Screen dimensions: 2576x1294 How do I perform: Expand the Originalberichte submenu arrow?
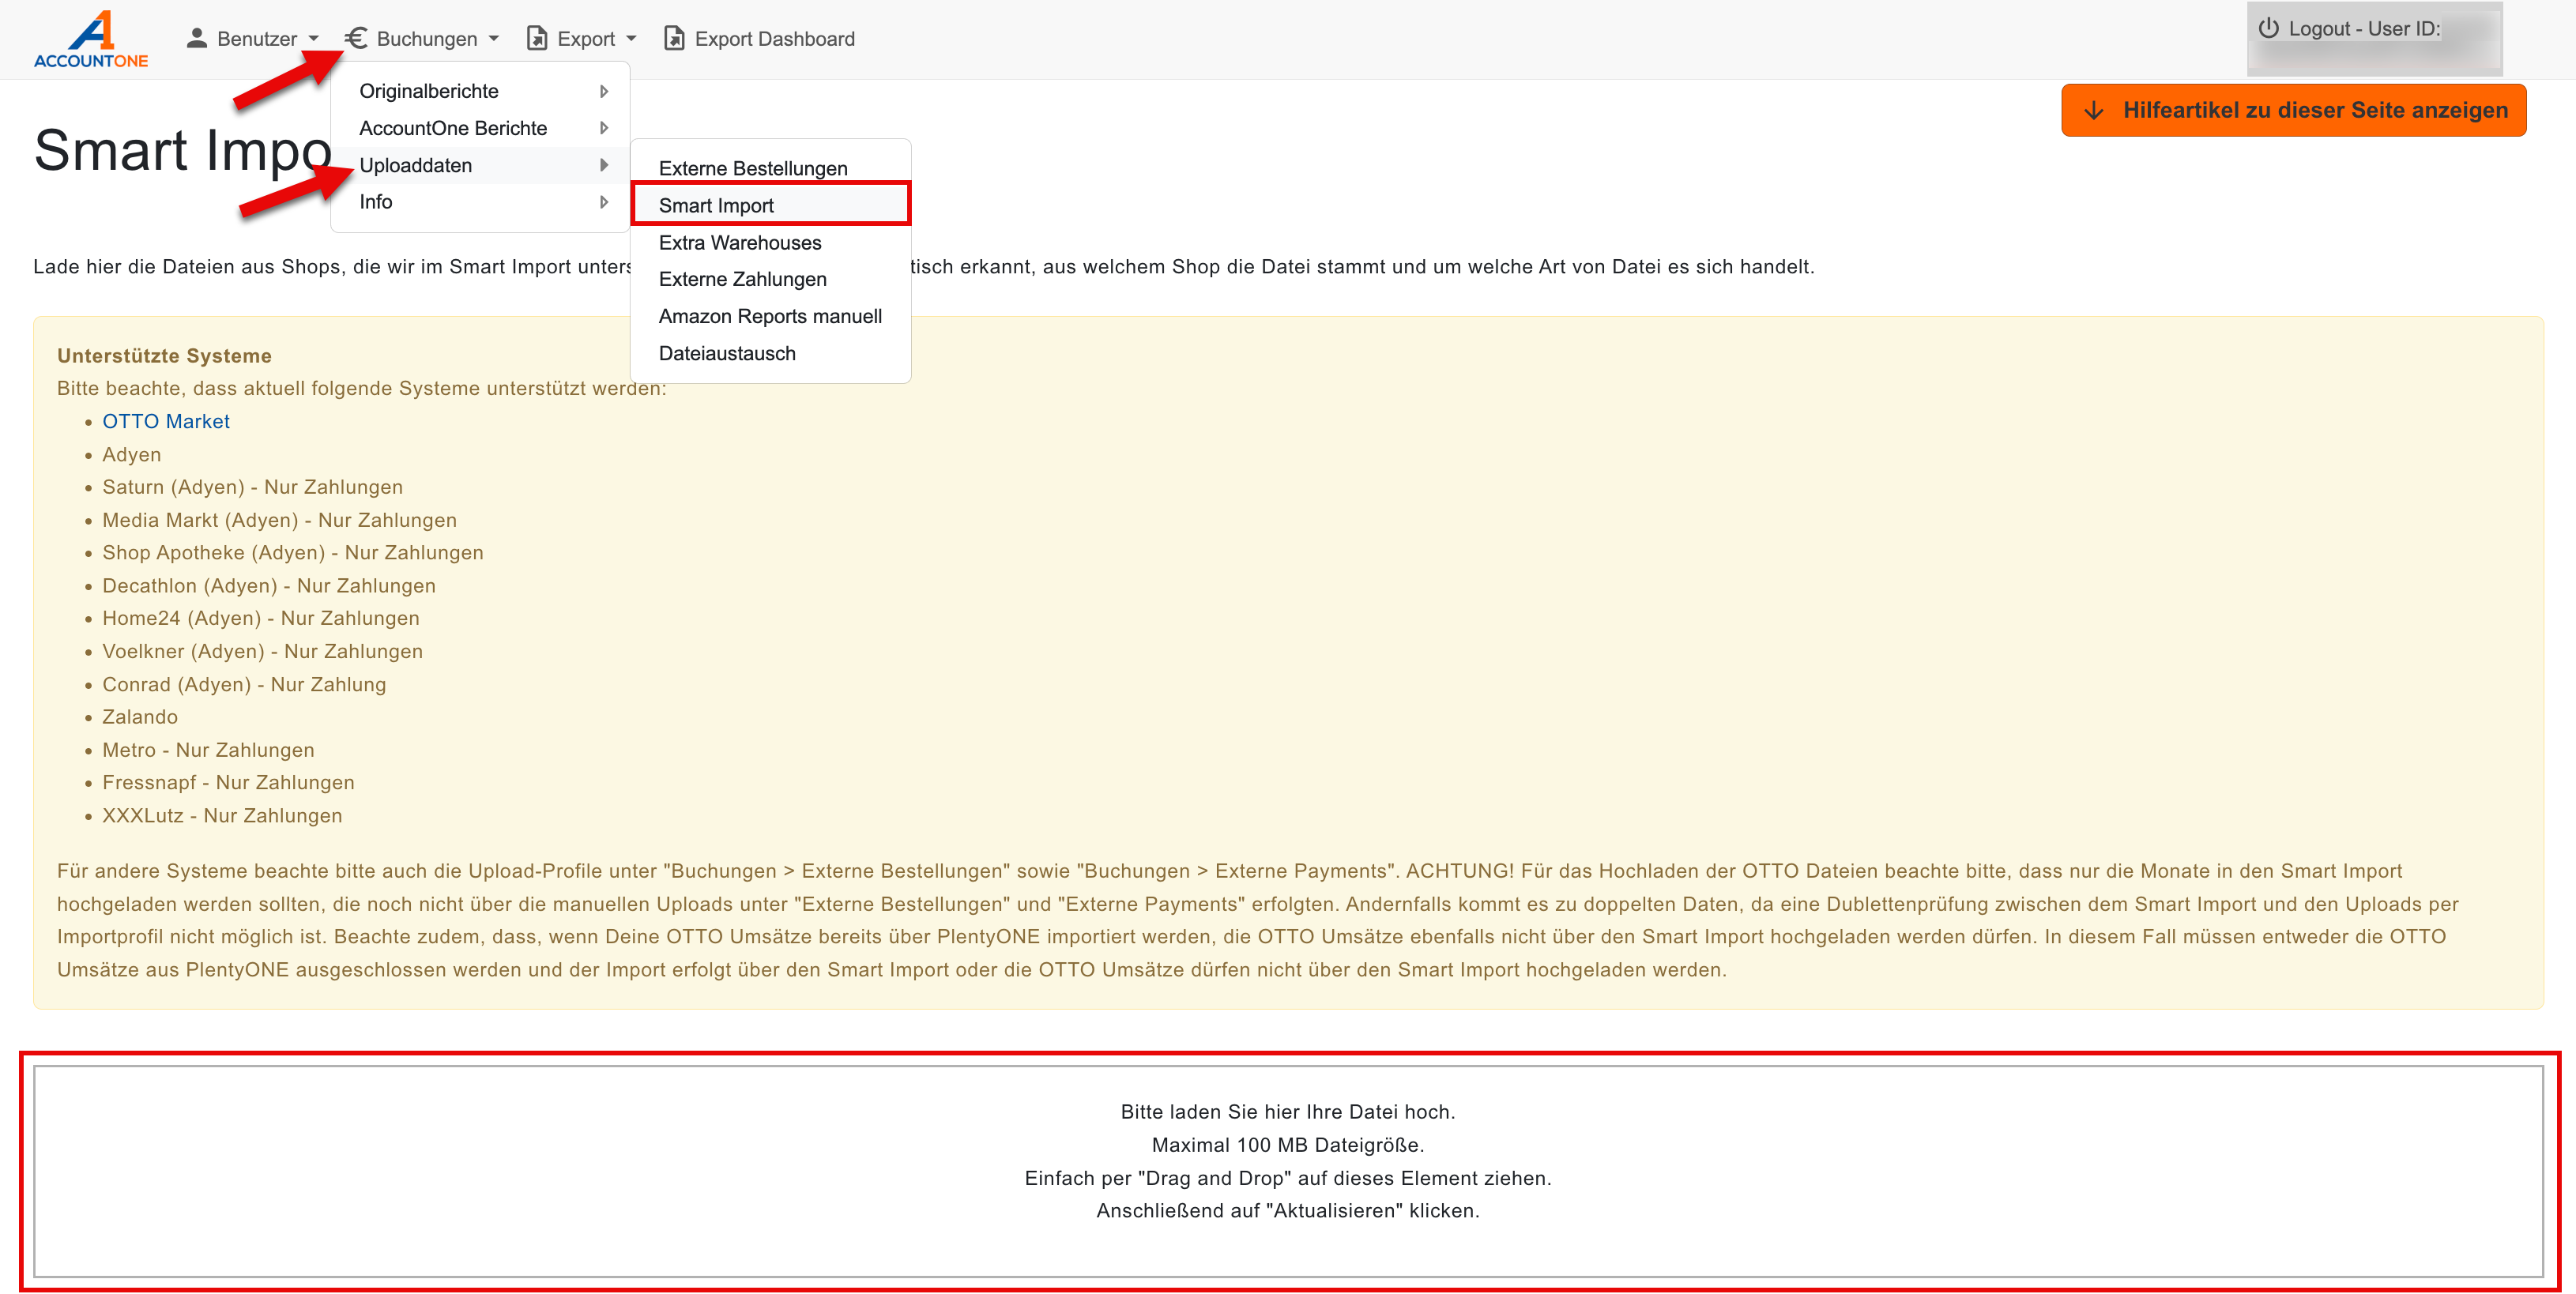tap(604, 91)
